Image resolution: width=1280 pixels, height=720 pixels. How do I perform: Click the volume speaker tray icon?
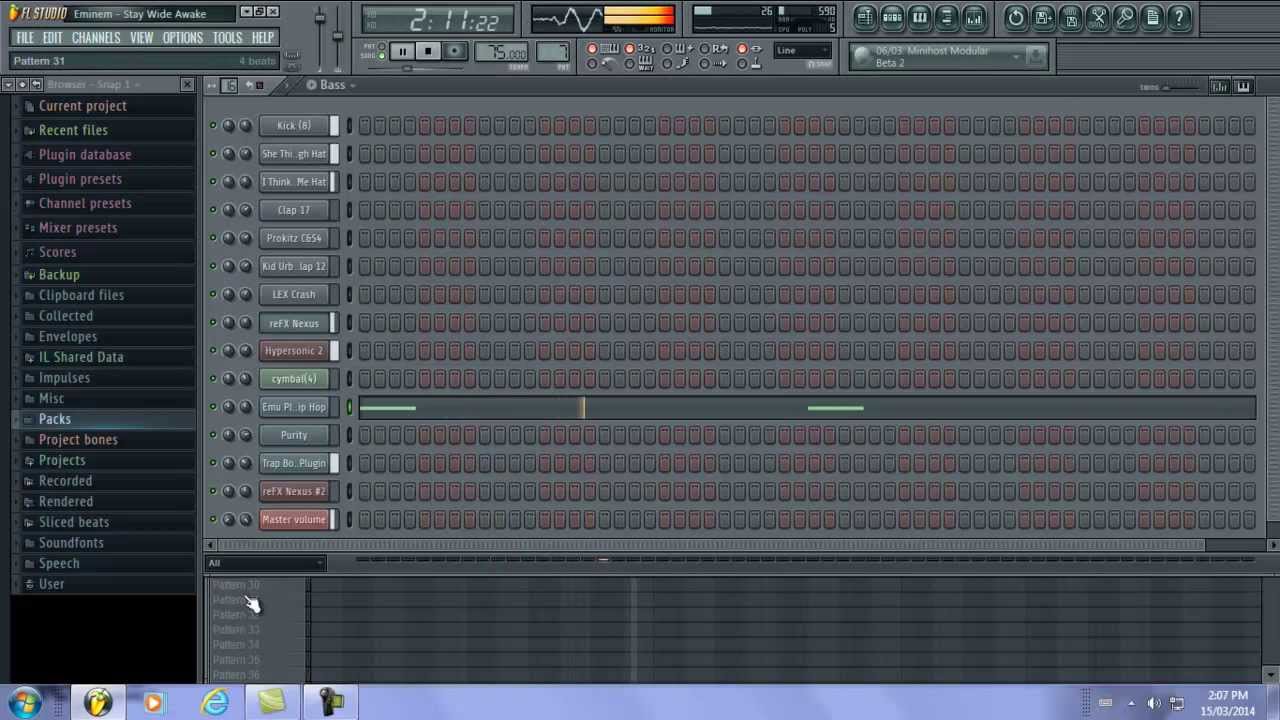[x=1154, y=703]
